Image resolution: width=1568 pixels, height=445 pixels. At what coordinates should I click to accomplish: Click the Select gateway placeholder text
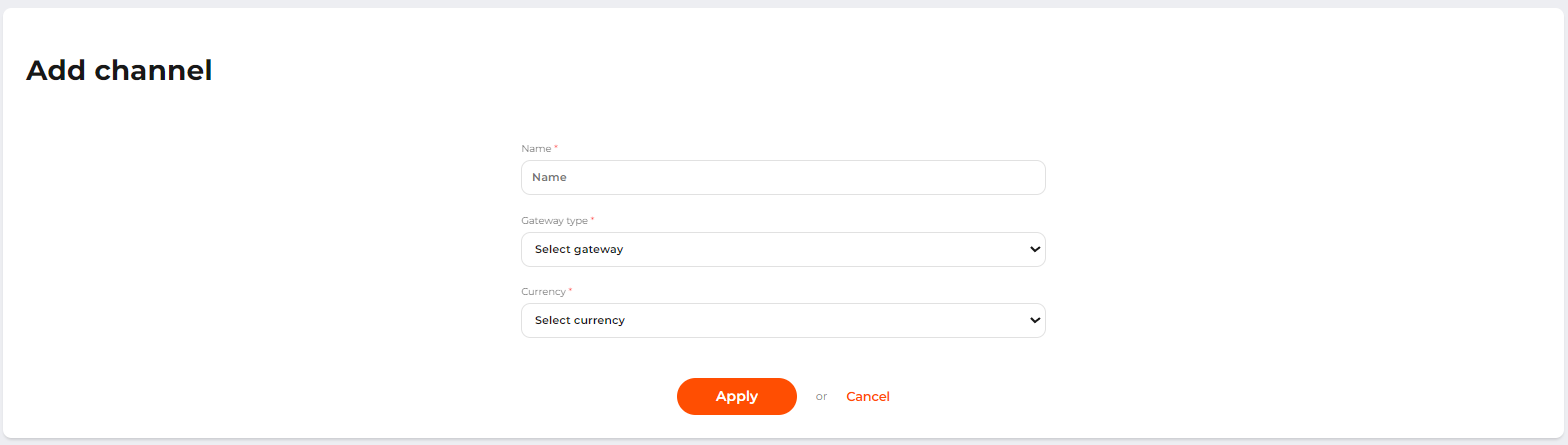tap(579, 250)
